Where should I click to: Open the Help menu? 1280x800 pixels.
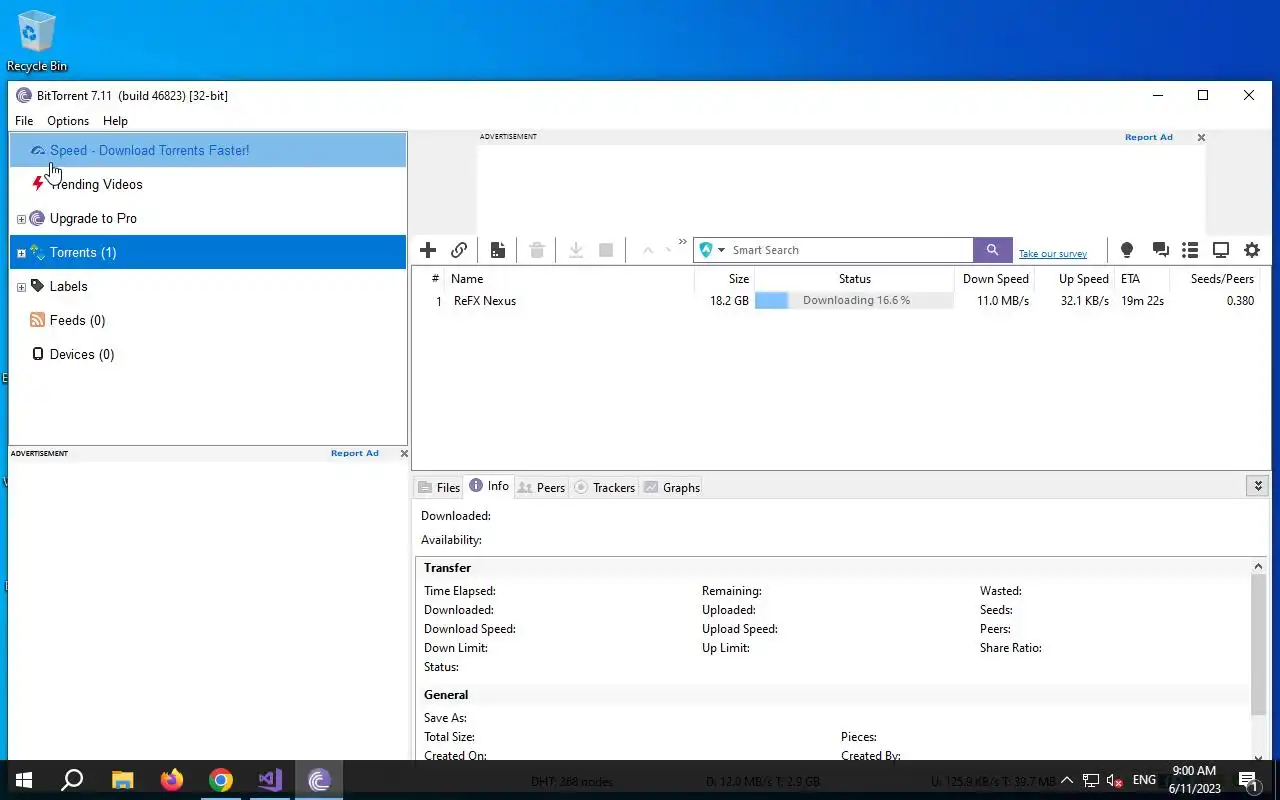(x=115, y=121)
